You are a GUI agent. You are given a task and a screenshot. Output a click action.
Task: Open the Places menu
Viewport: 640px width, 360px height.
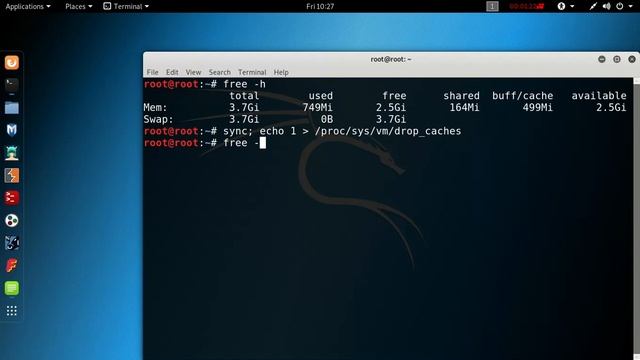click(79, 6)
